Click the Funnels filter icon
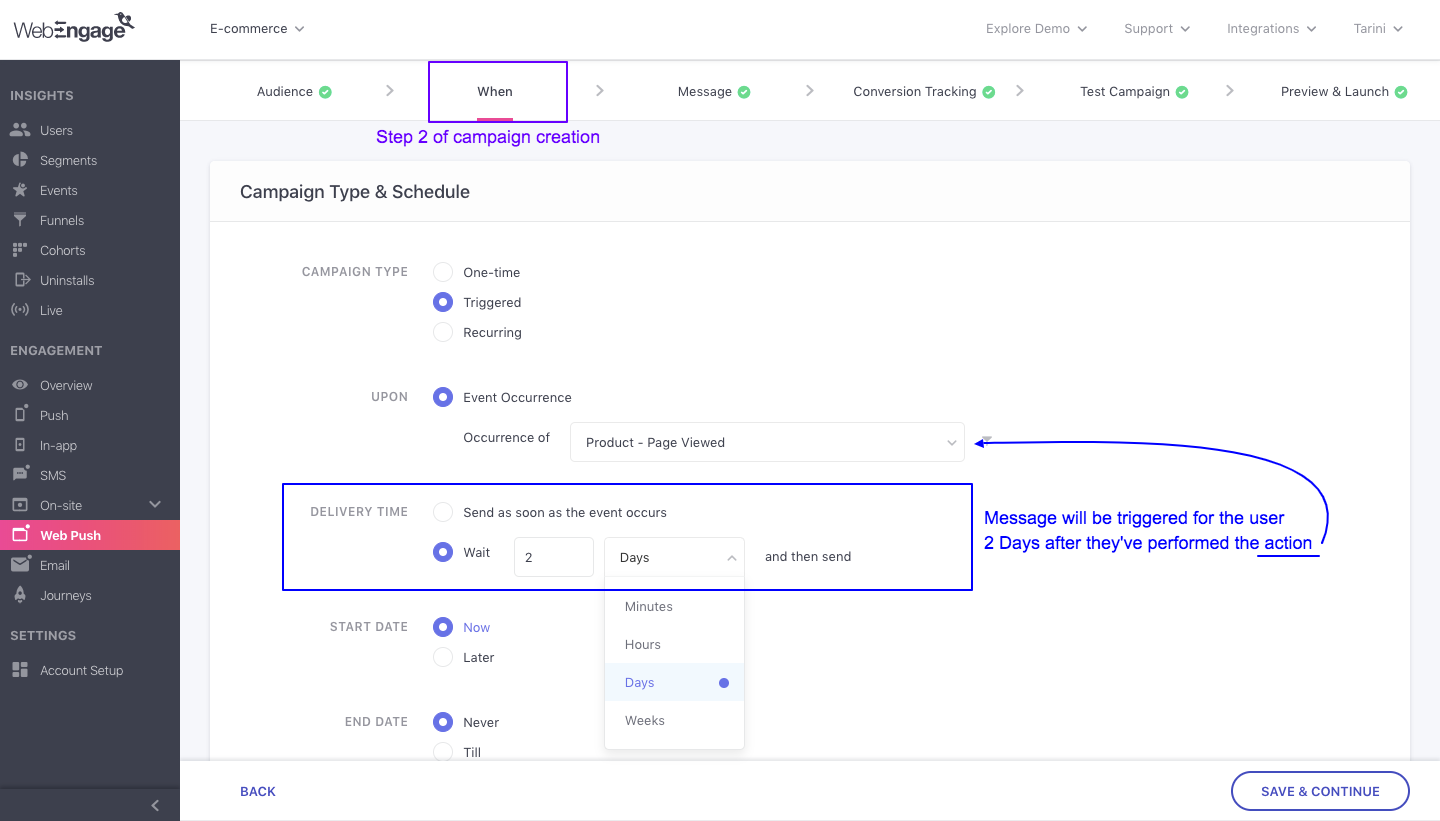This screenshot has width=1440, height=821. pos(20,220)
